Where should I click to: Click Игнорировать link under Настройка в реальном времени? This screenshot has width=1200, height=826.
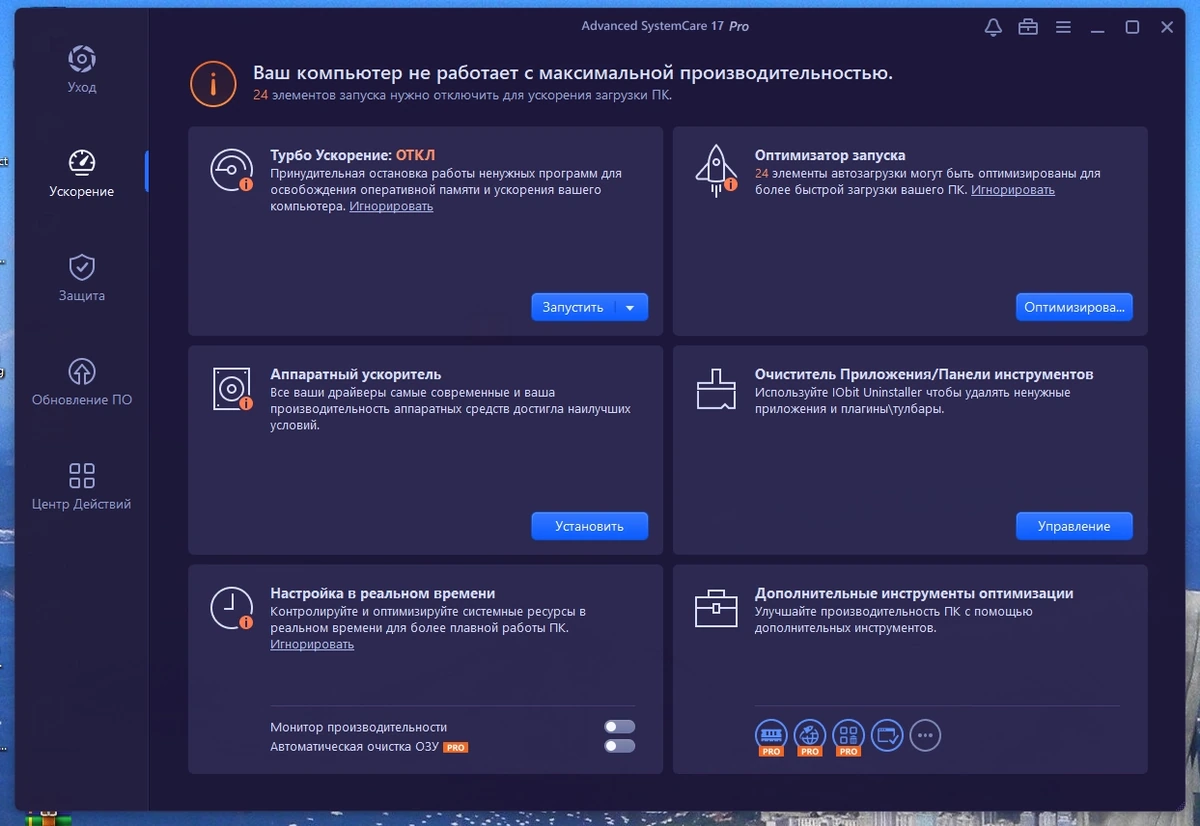click(x=312, y=645)
